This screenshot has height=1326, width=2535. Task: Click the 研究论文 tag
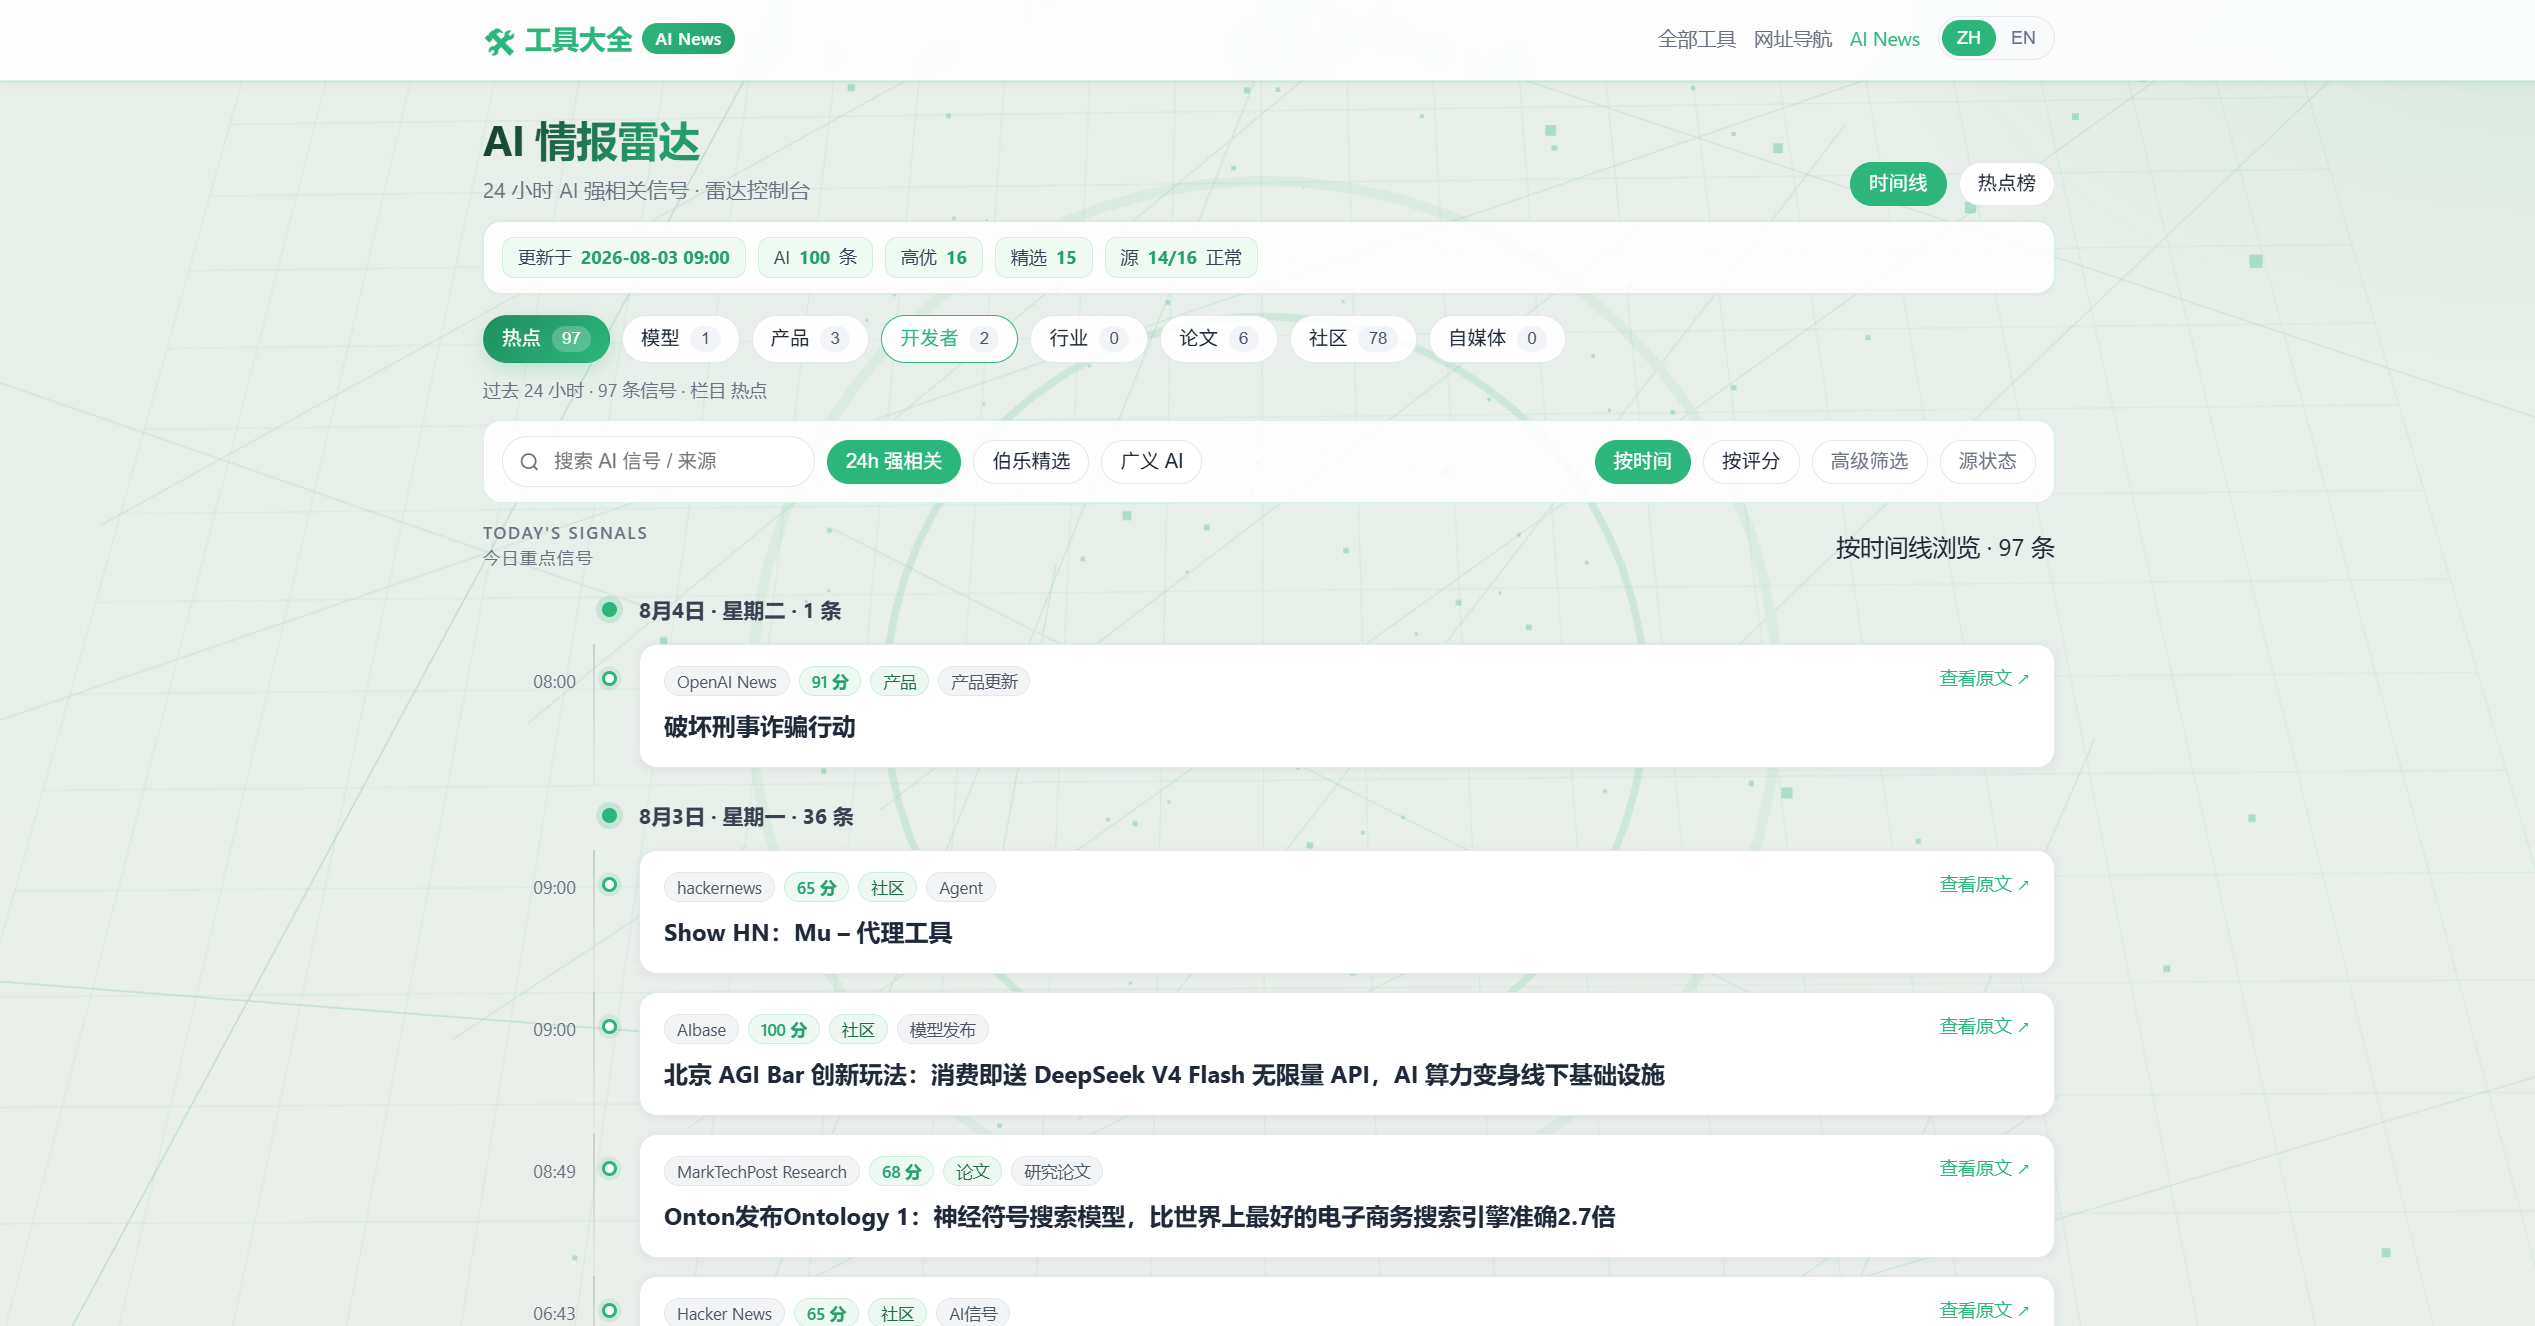[x=1057, y=1172]
